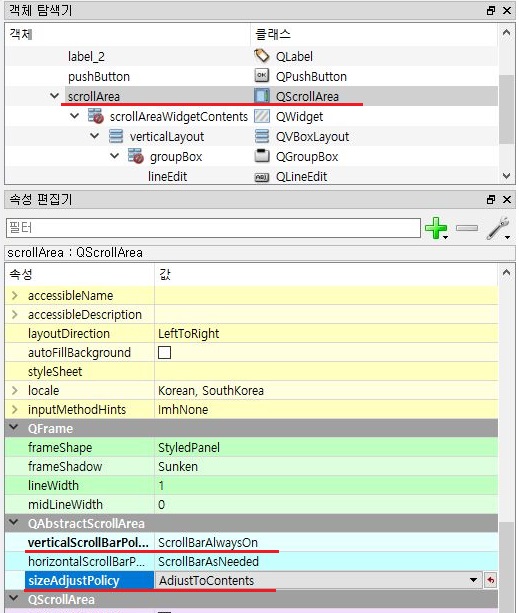This screenshot has width=519, height=613.
Task: Click the object tree scrollbar thumb
Action: 506,109
